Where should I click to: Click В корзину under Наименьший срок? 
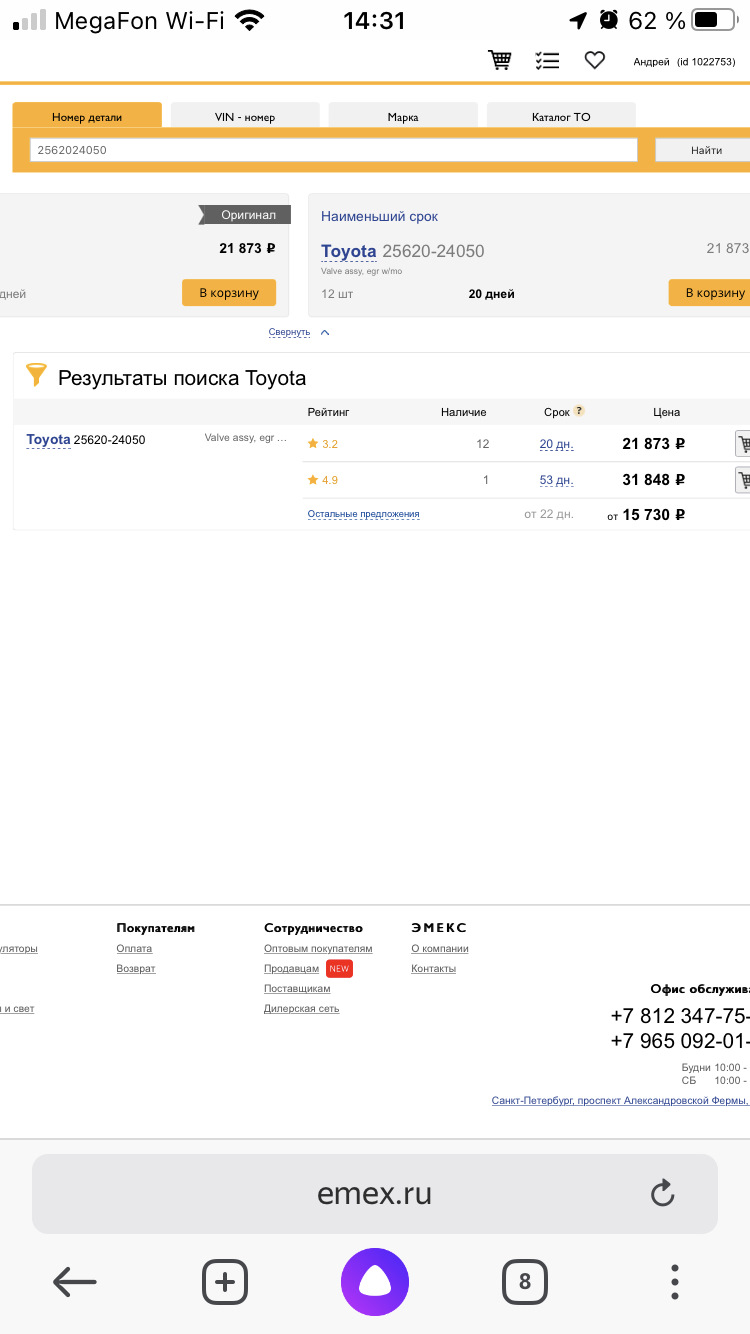710,293
